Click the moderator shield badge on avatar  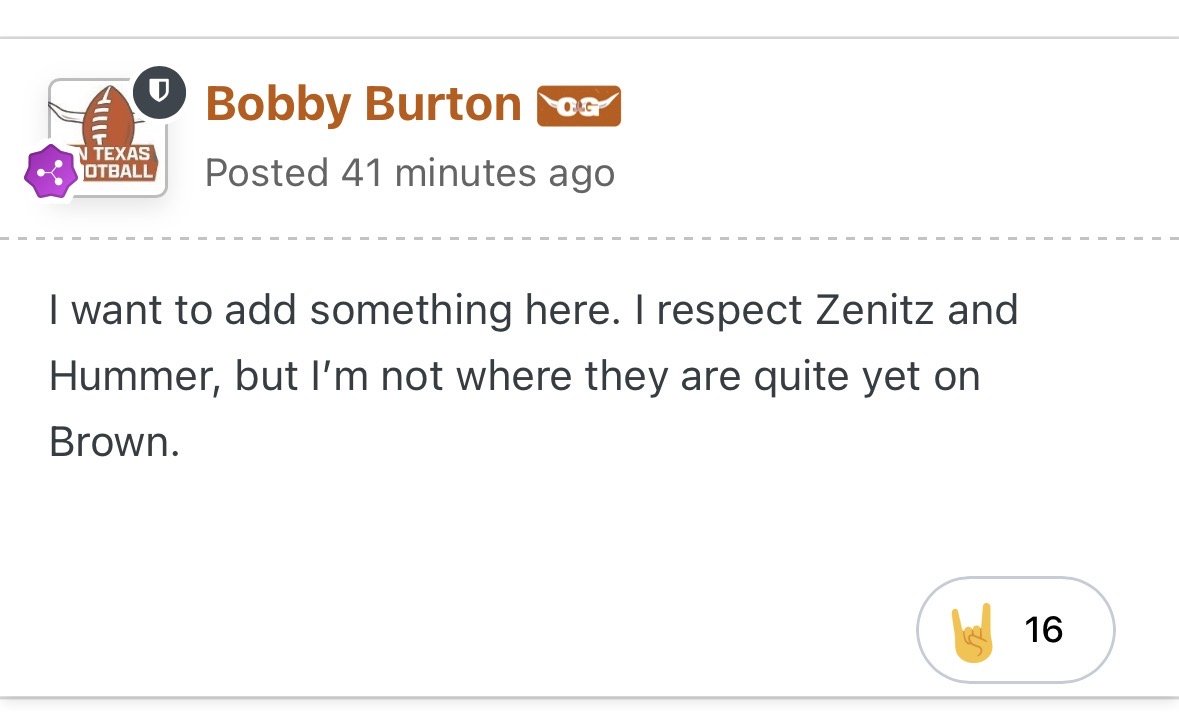[159, 94]
